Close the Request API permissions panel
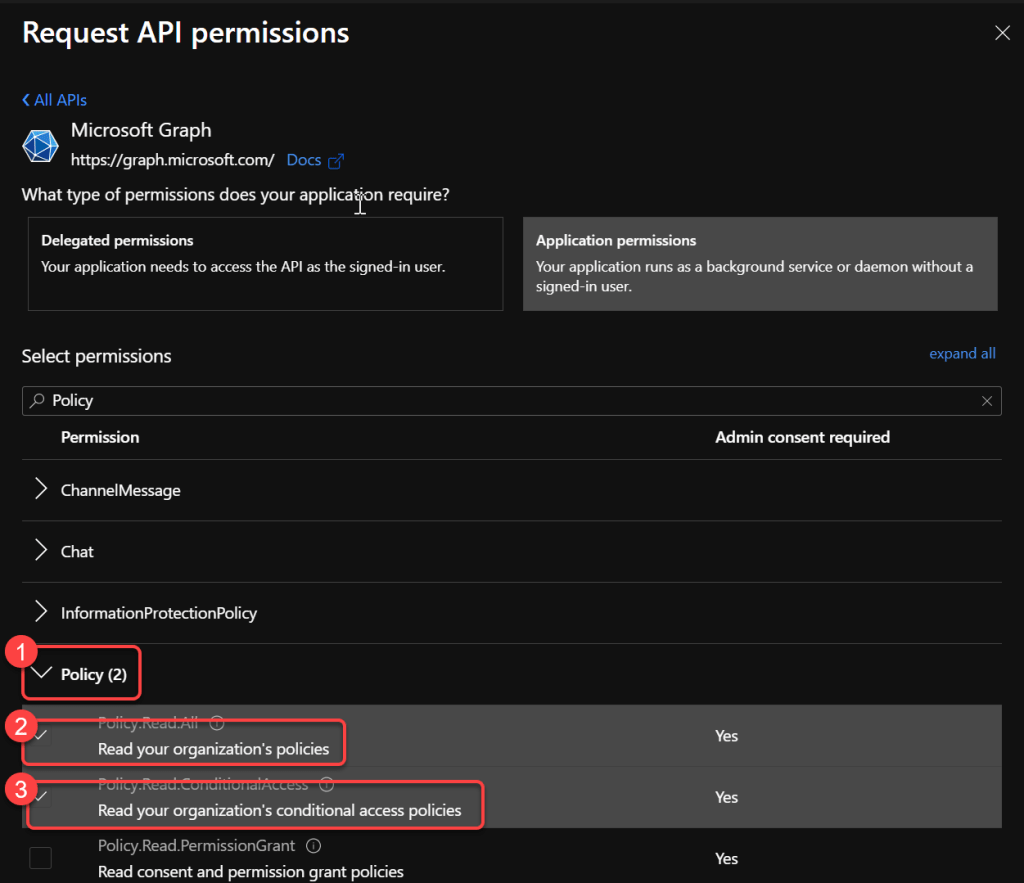This screenshot has height=883, width=1024. pyautogui.click(x=1002, y=33)
